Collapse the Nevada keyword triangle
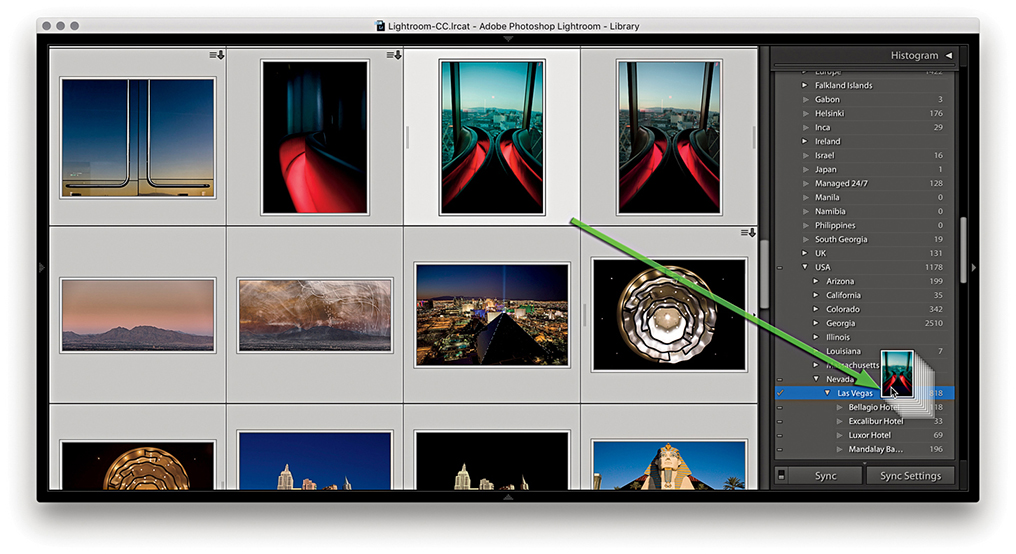The image size is (1016, 554). click(x=816, y=379)
